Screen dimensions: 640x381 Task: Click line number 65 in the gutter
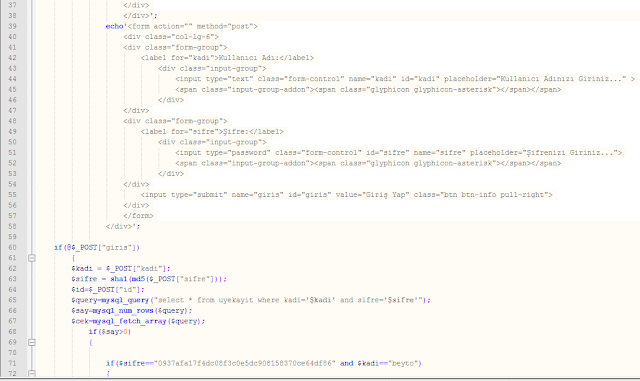click(x=12, y=300)
